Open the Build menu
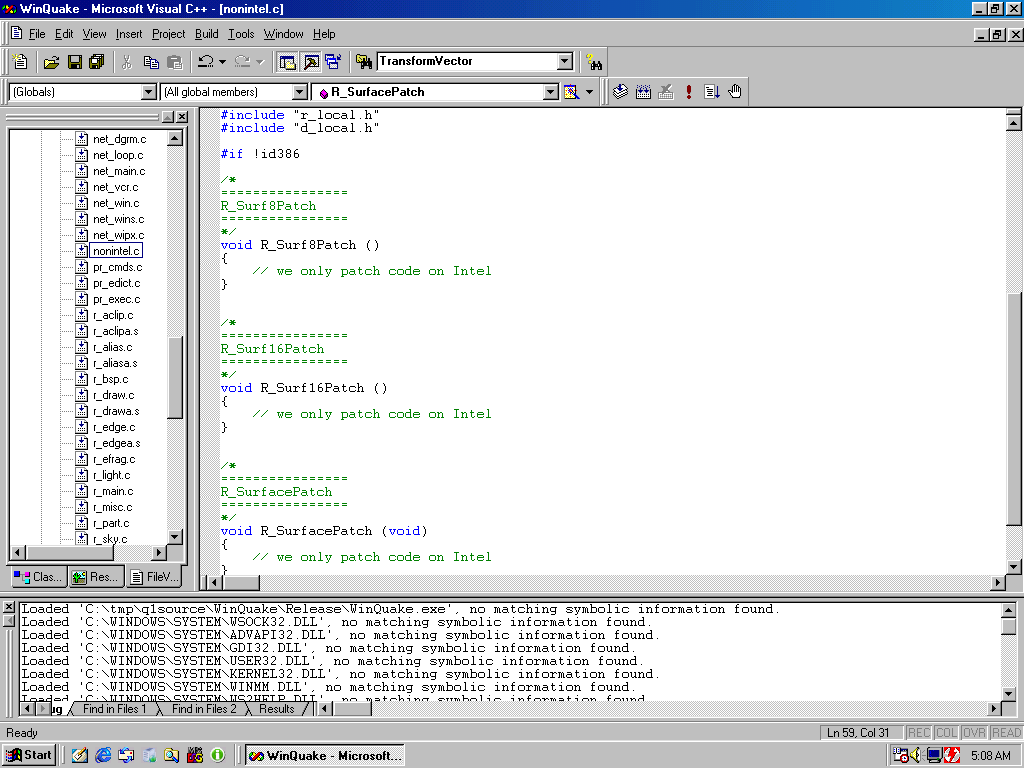 tap(206, 34)
